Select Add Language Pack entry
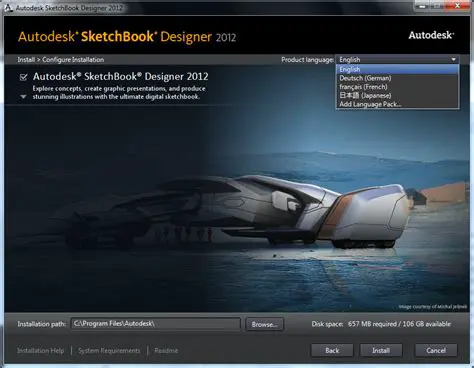This screenshot has width=474, height=368. tap(397, 104)
